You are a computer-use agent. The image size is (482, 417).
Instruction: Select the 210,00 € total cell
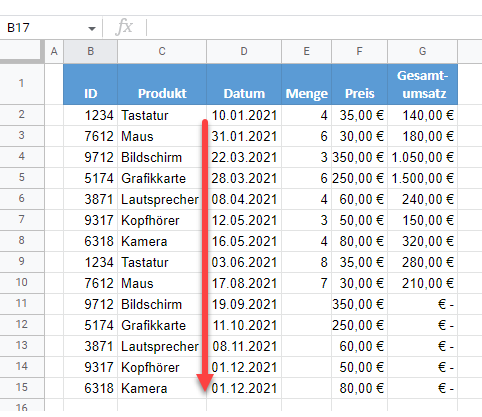(x=422, y=283)
